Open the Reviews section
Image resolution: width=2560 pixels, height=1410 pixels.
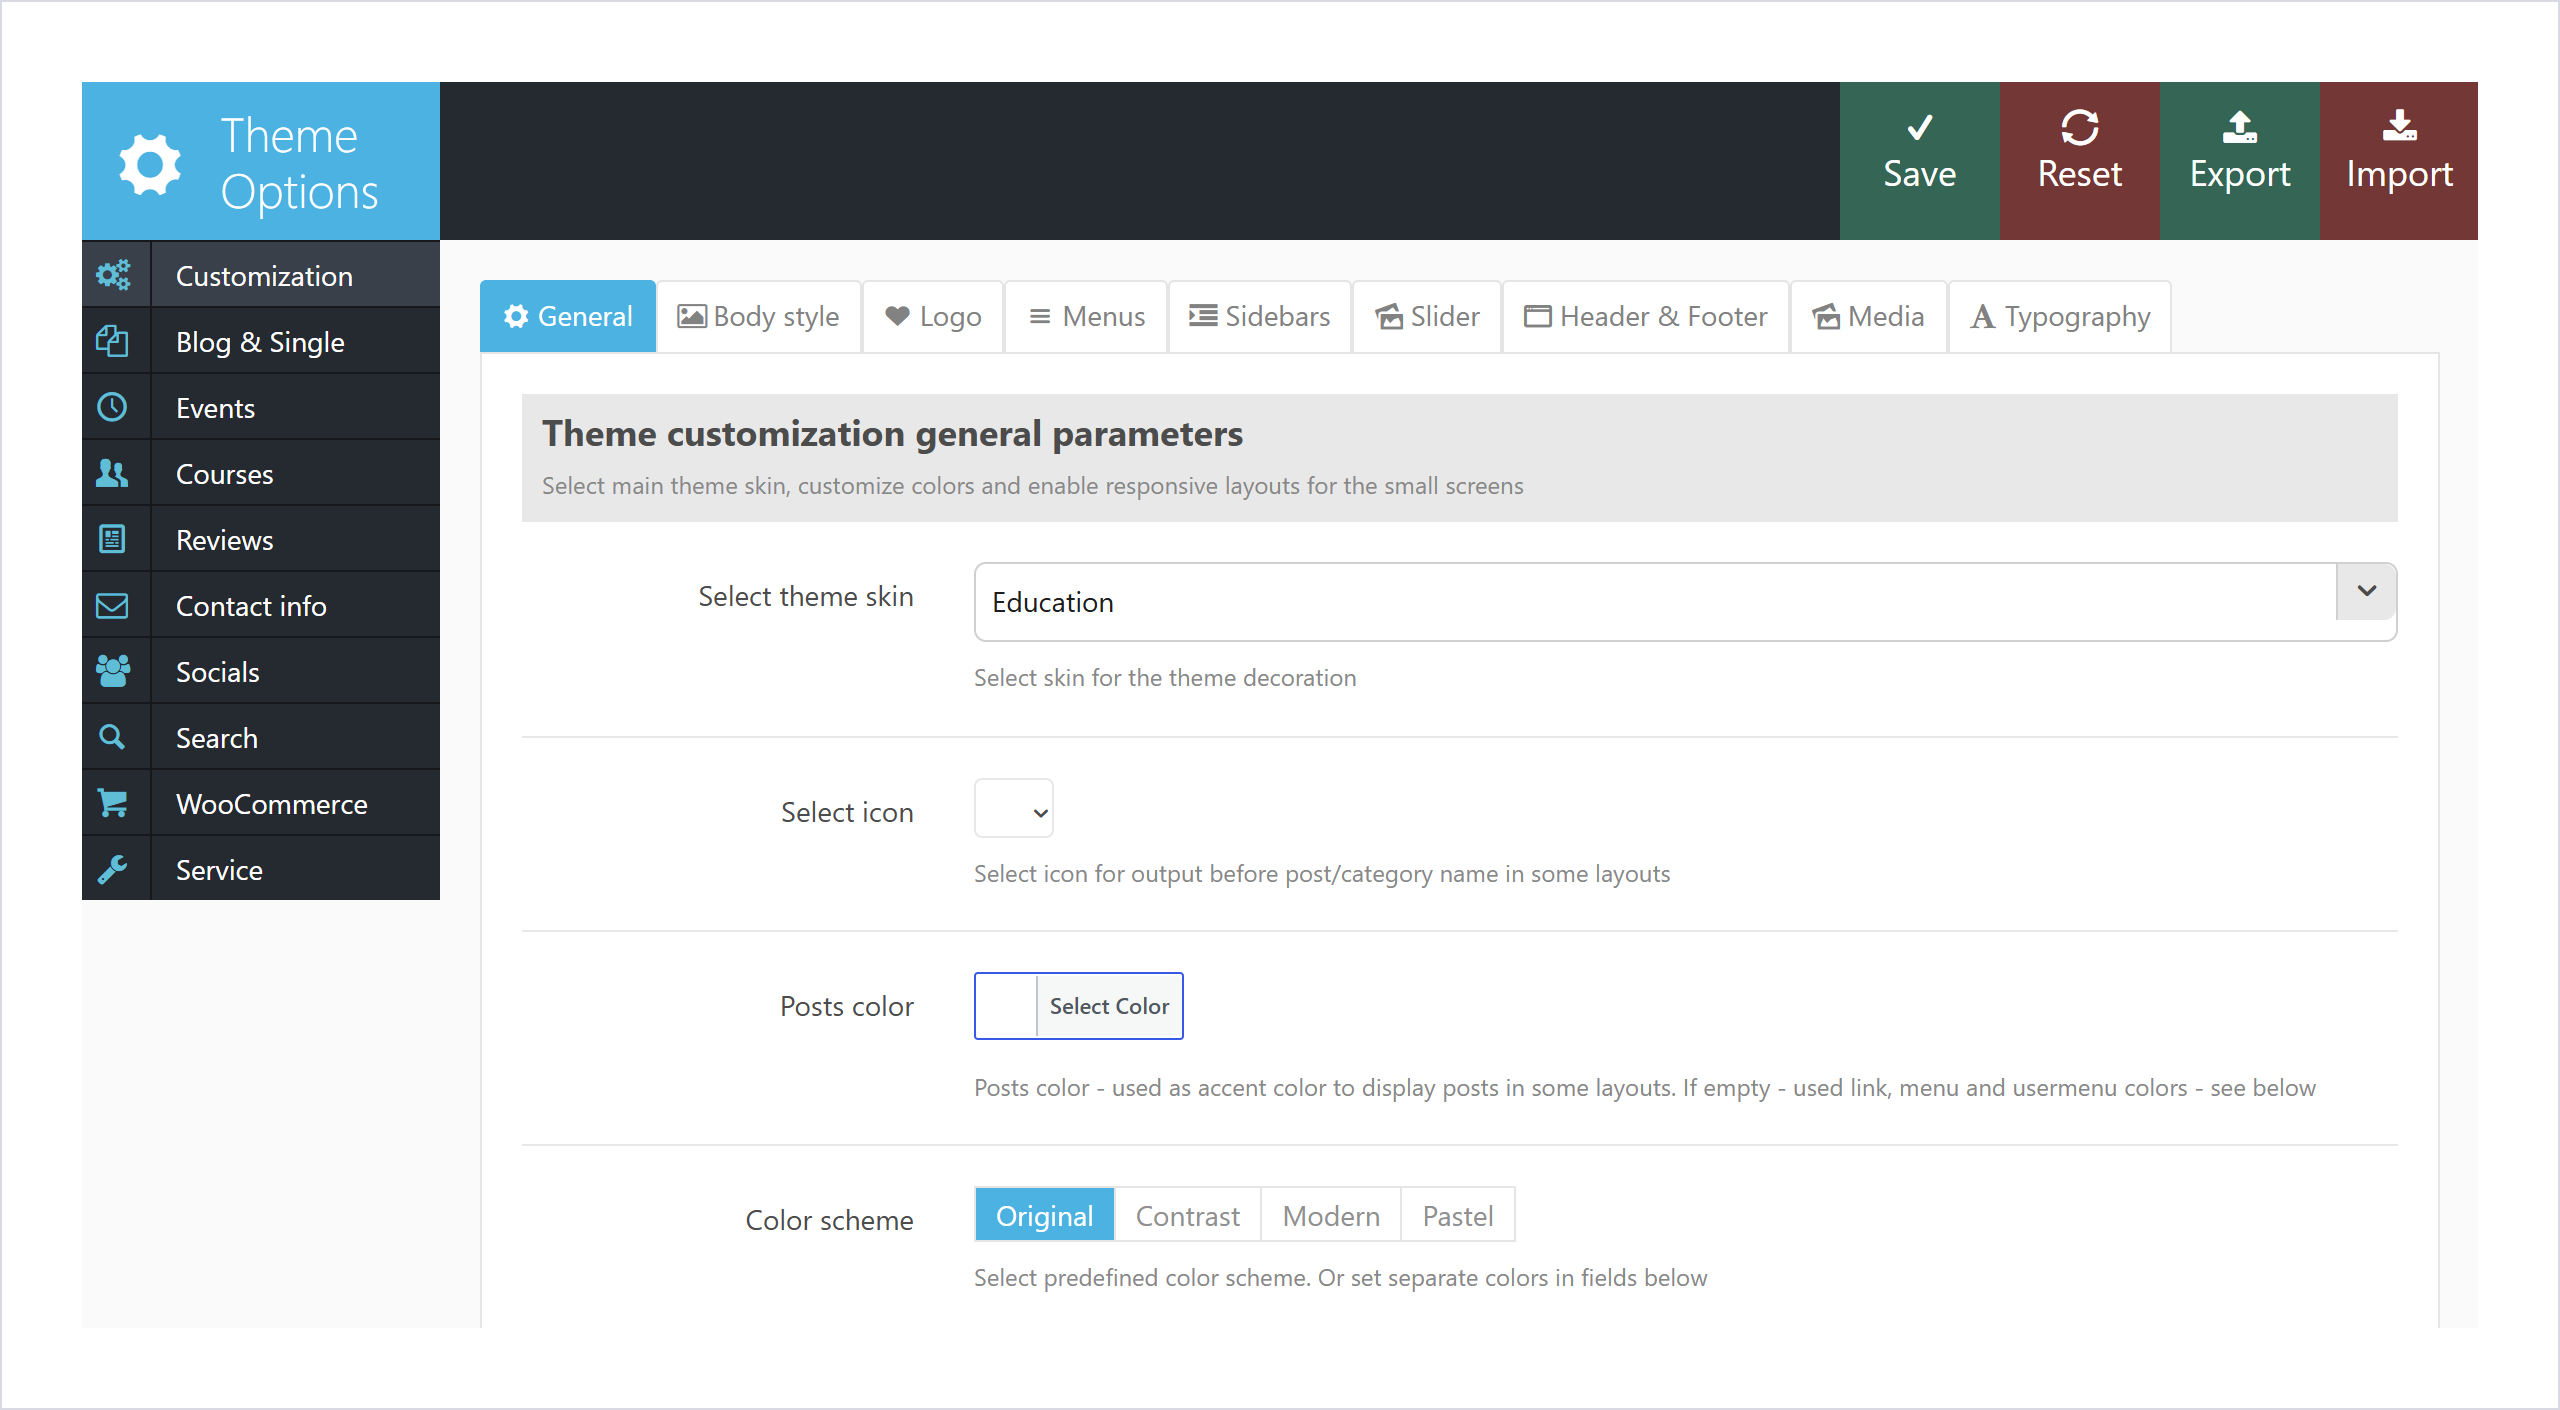(x=261, y=539)
